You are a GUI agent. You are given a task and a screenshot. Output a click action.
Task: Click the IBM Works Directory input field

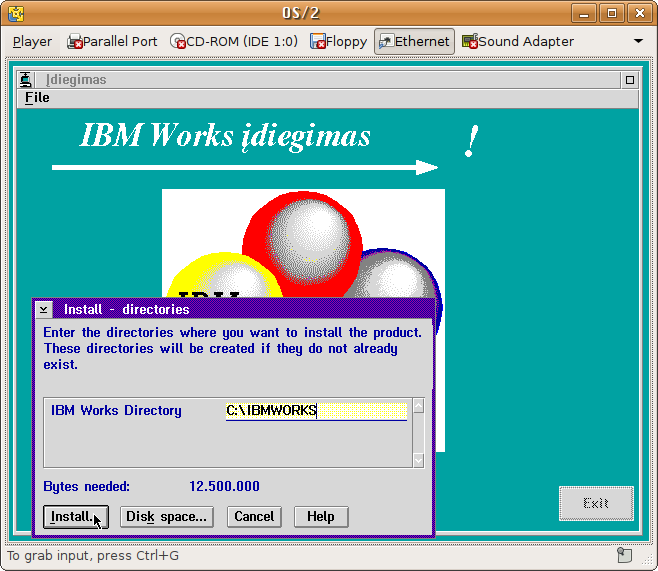(x=316, y=410)
